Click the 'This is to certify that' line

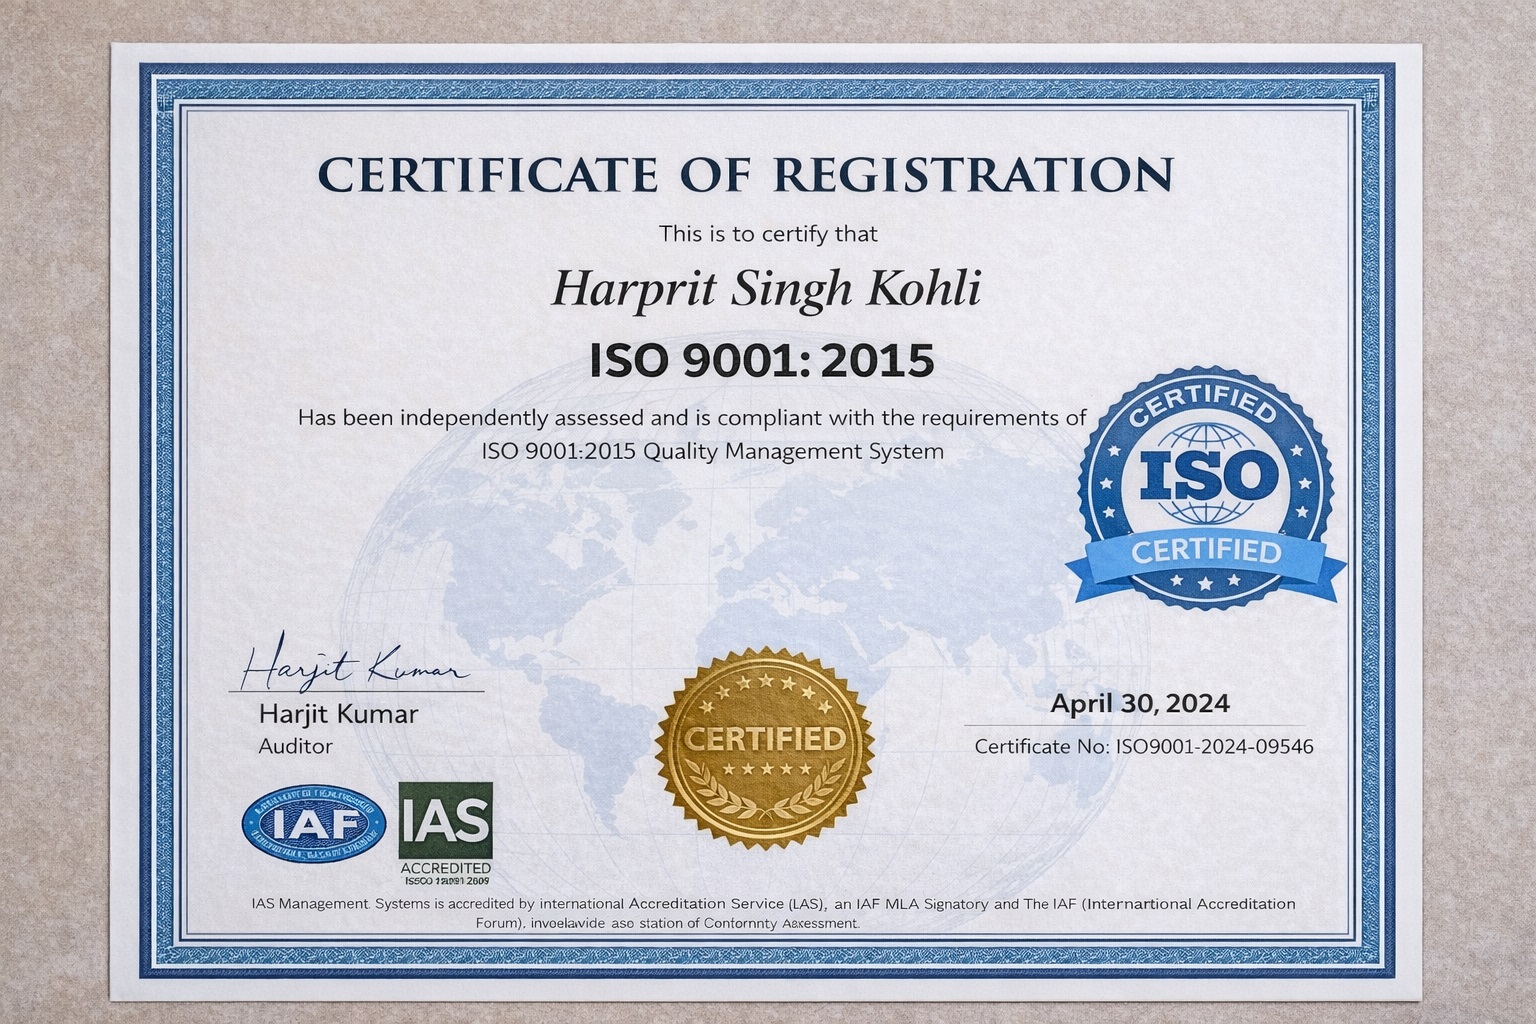[x=768, y=234]
